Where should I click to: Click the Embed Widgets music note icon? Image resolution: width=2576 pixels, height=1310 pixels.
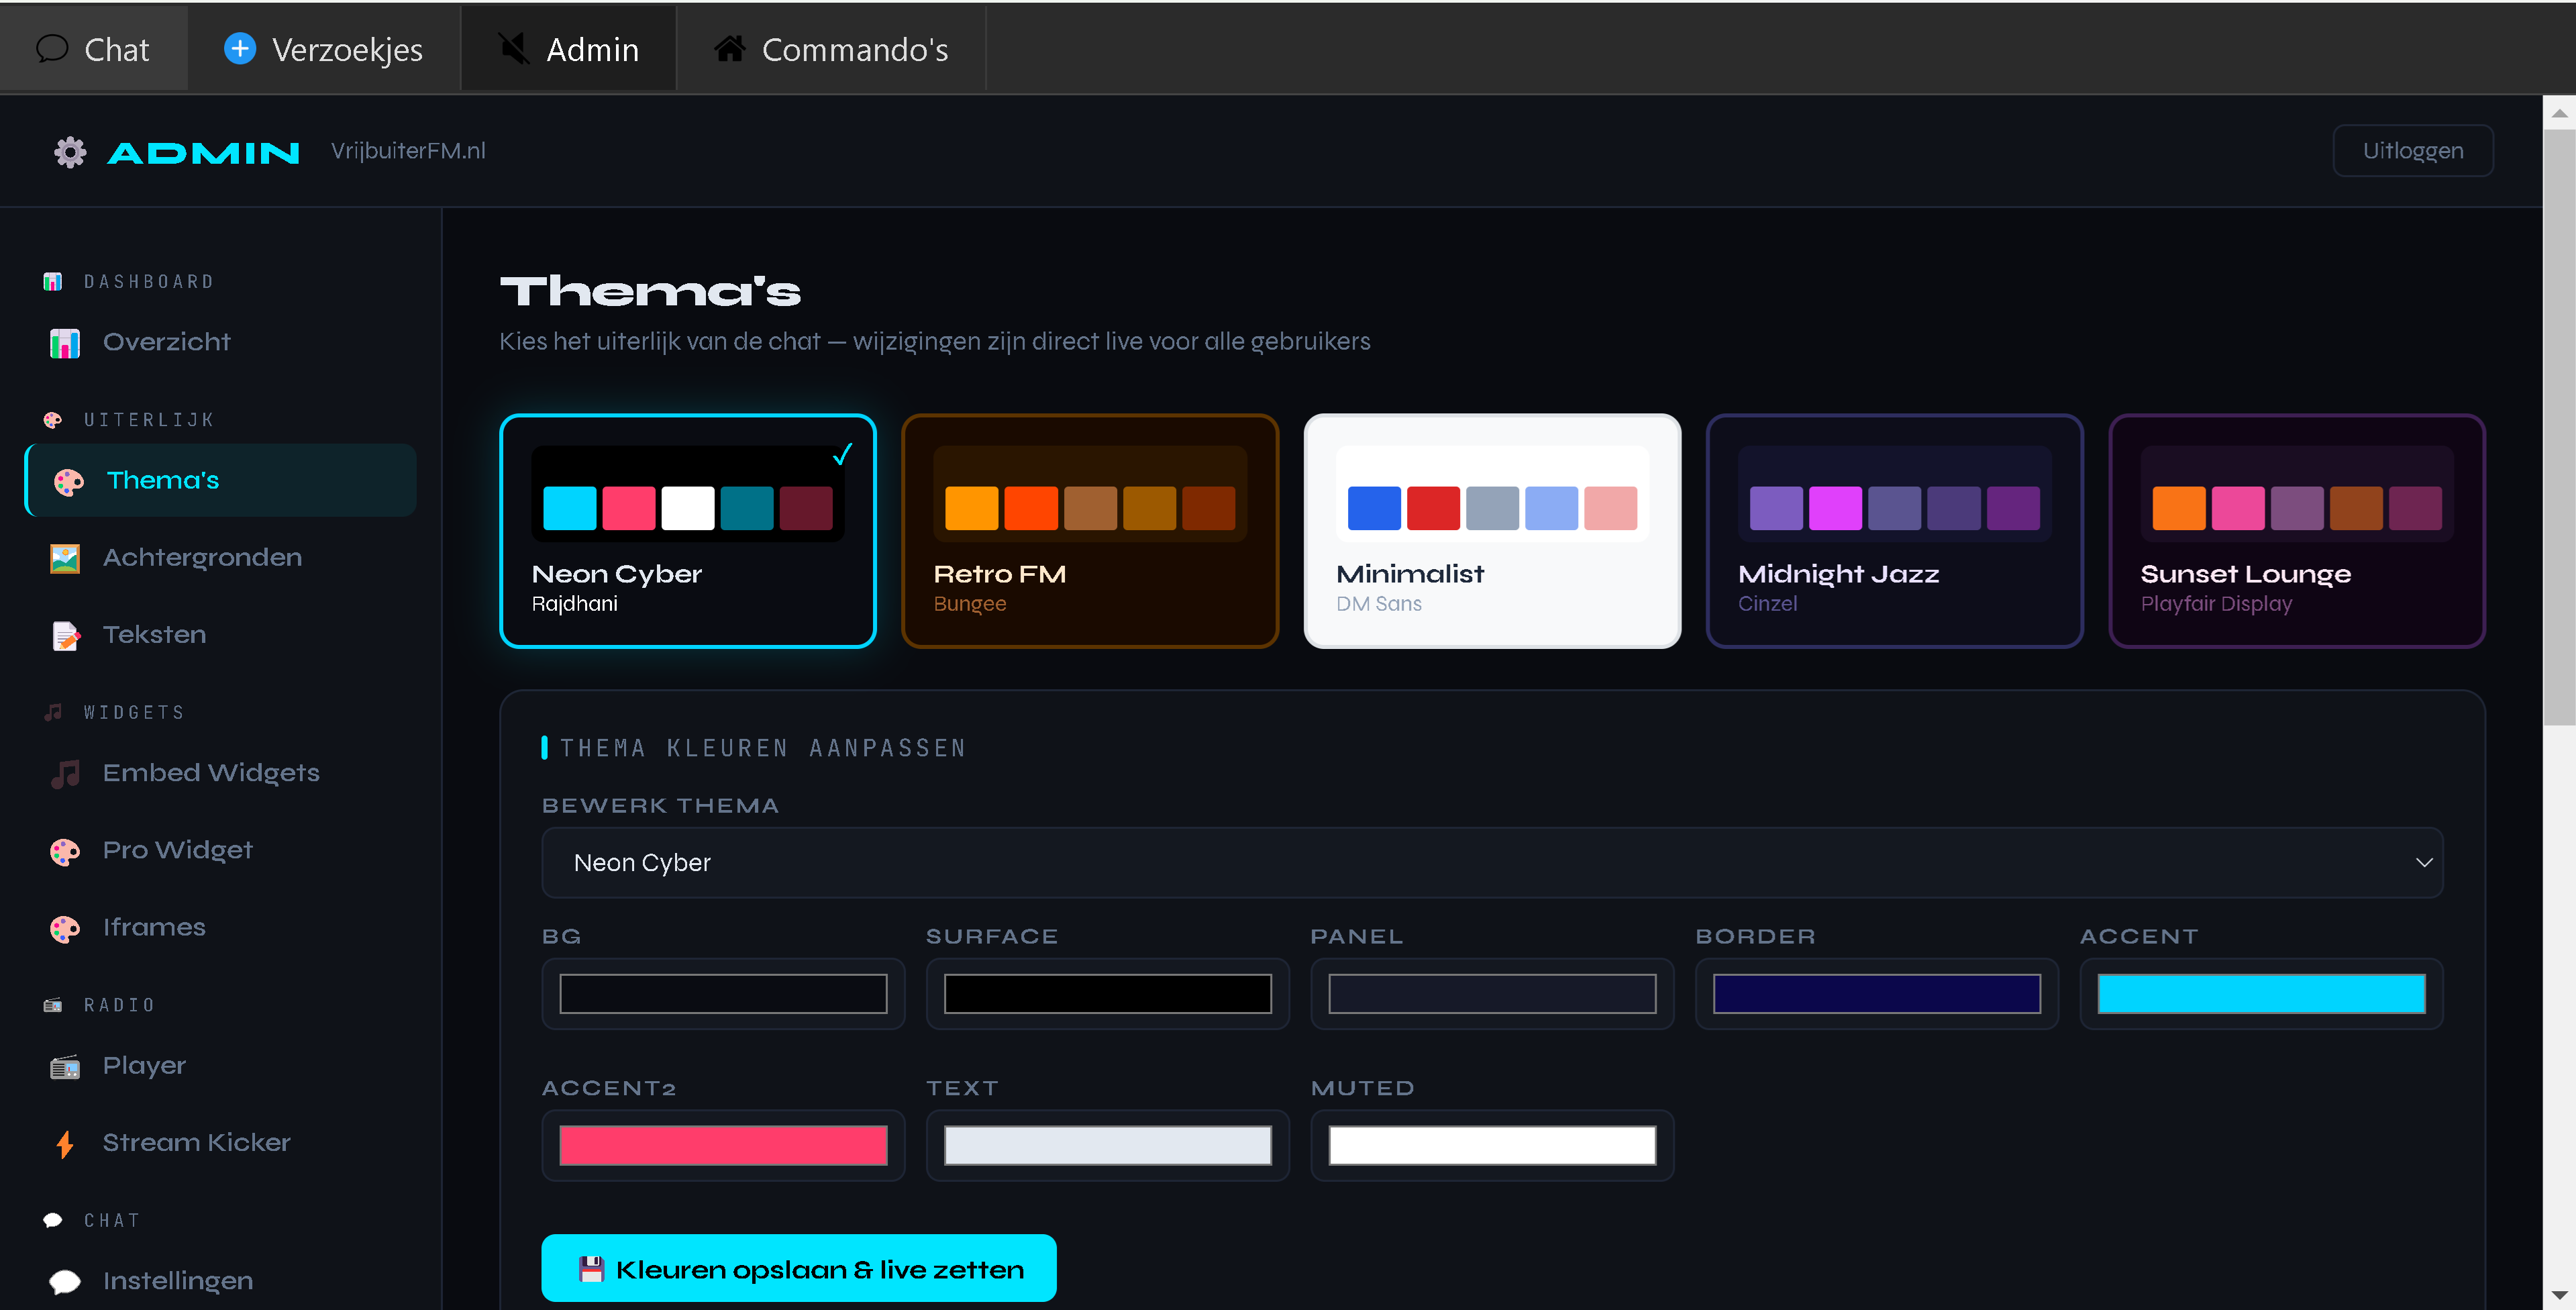point(65,774)
